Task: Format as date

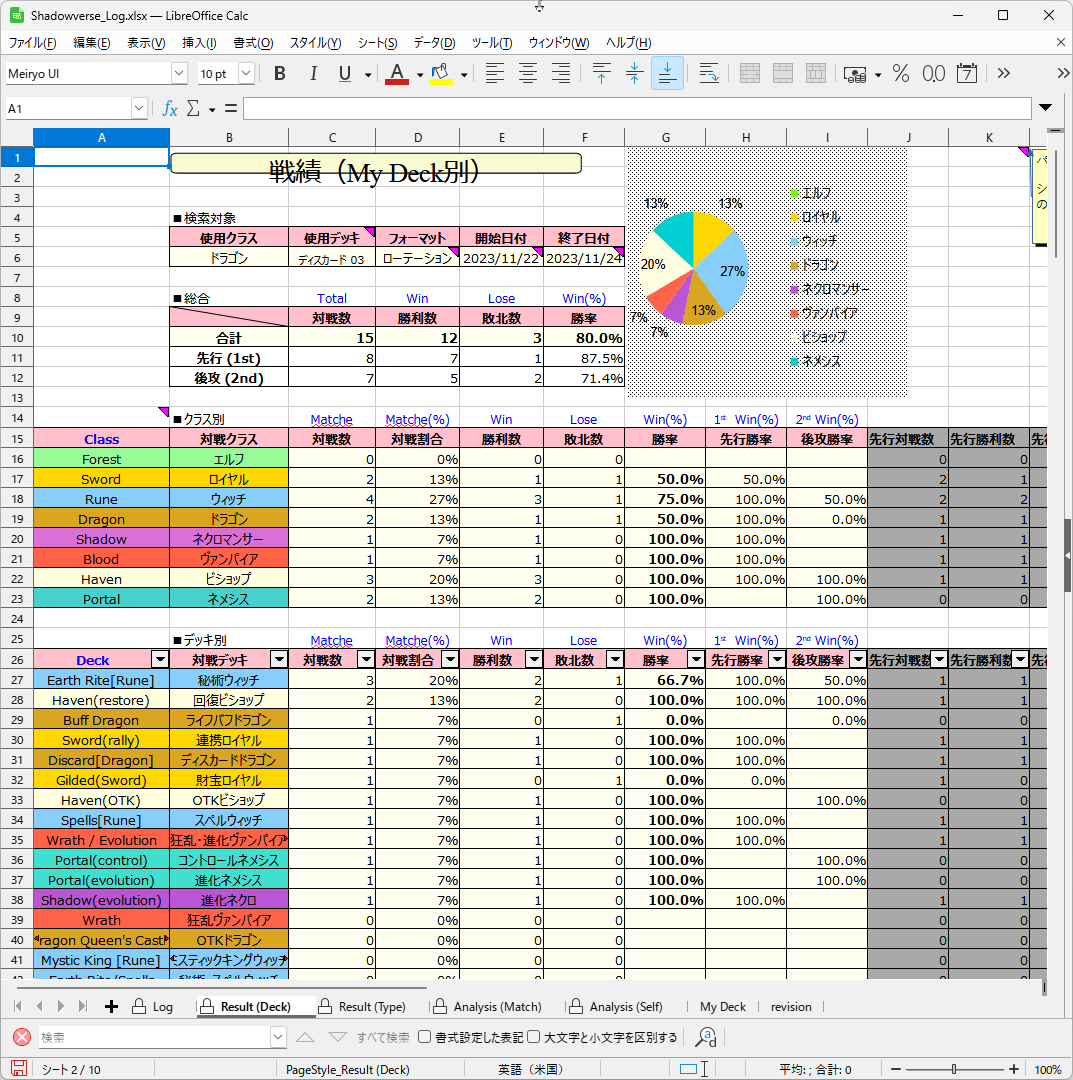Action: [967, 74]
